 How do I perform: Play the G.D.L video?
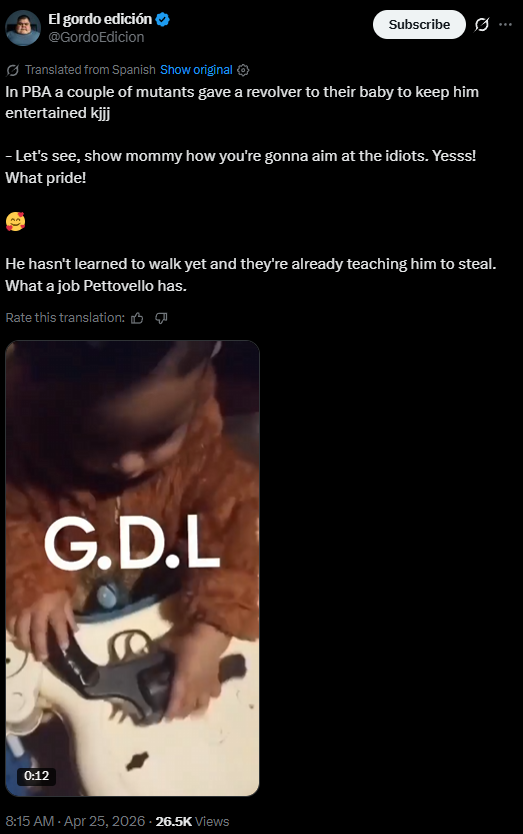(132, 568)
